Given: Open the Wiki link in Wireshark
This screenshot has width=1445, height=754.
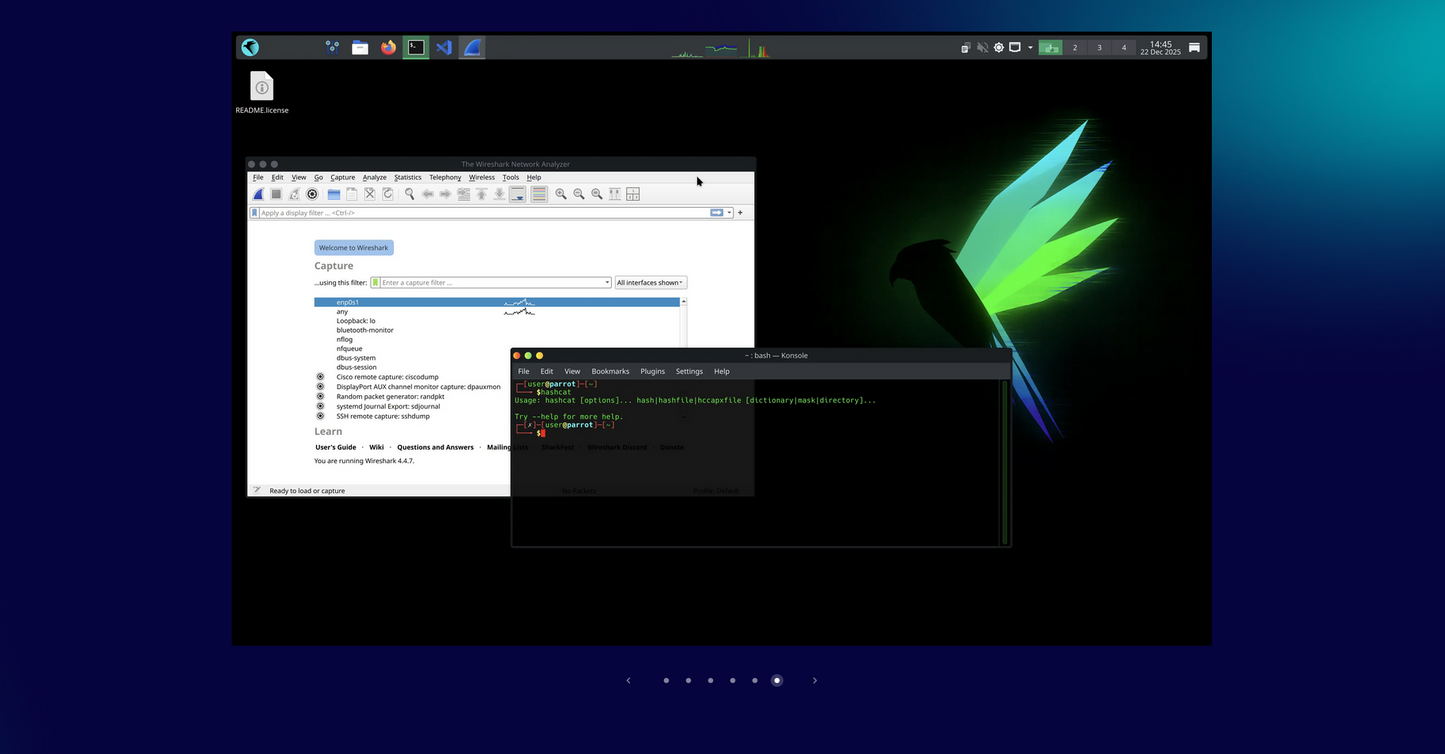Looking at the screenshot, I should (x=376, y=447).
